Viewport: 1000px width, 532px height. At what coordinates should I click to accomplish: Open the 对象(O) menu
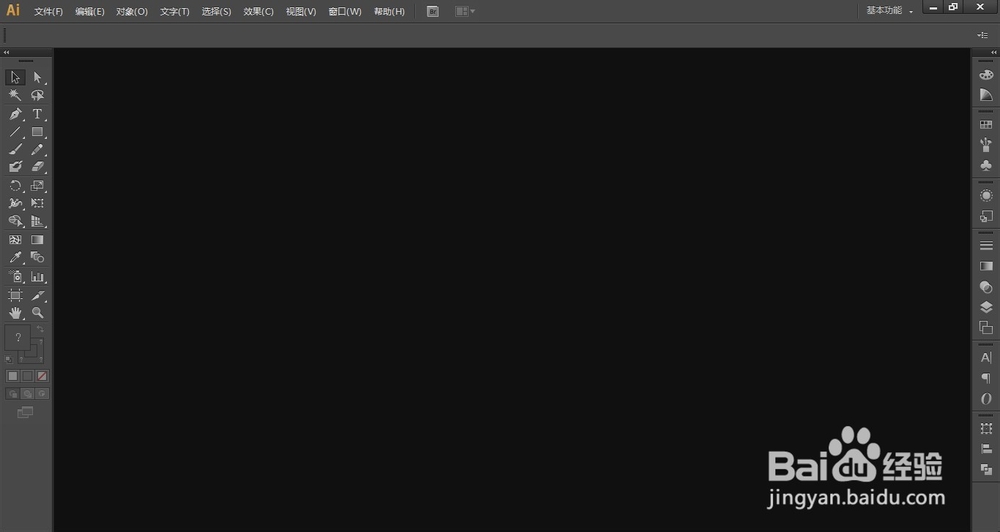point(132,11)
